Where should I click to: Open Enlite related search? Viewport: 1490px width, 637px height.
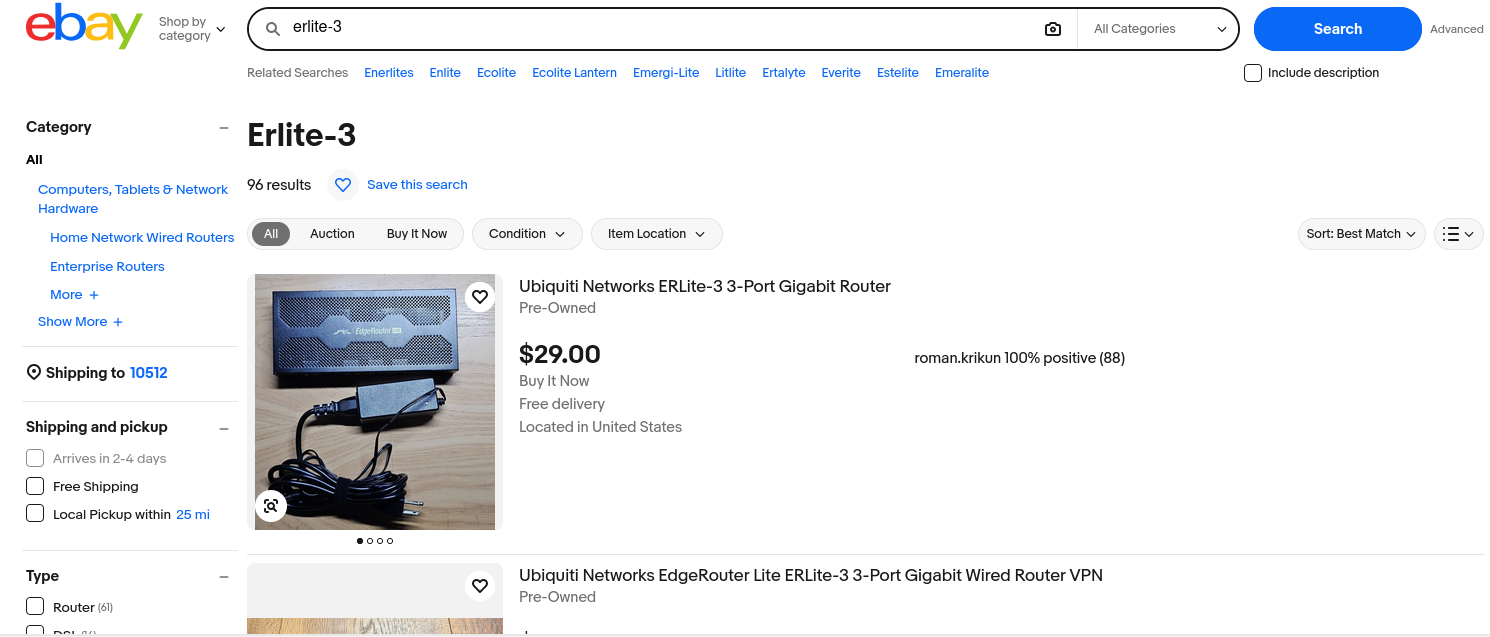click(445, 73)
